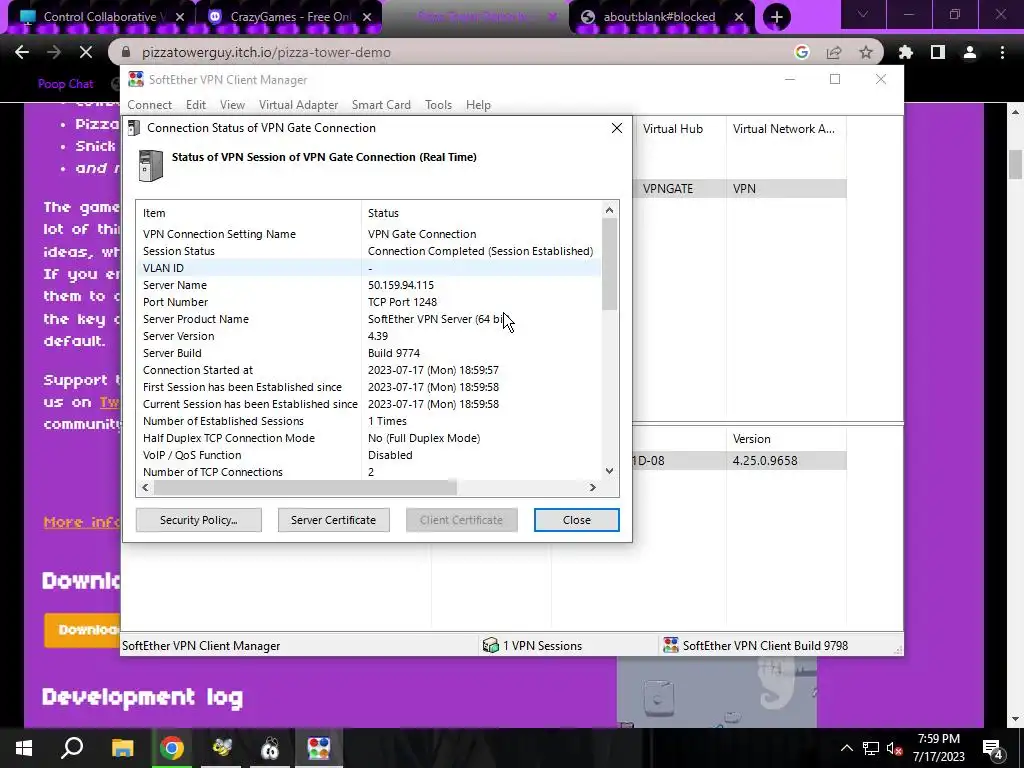Select the Port Number row TCP Port 1248
Viewport: 1024px width, 768px height.
(368, 302)
